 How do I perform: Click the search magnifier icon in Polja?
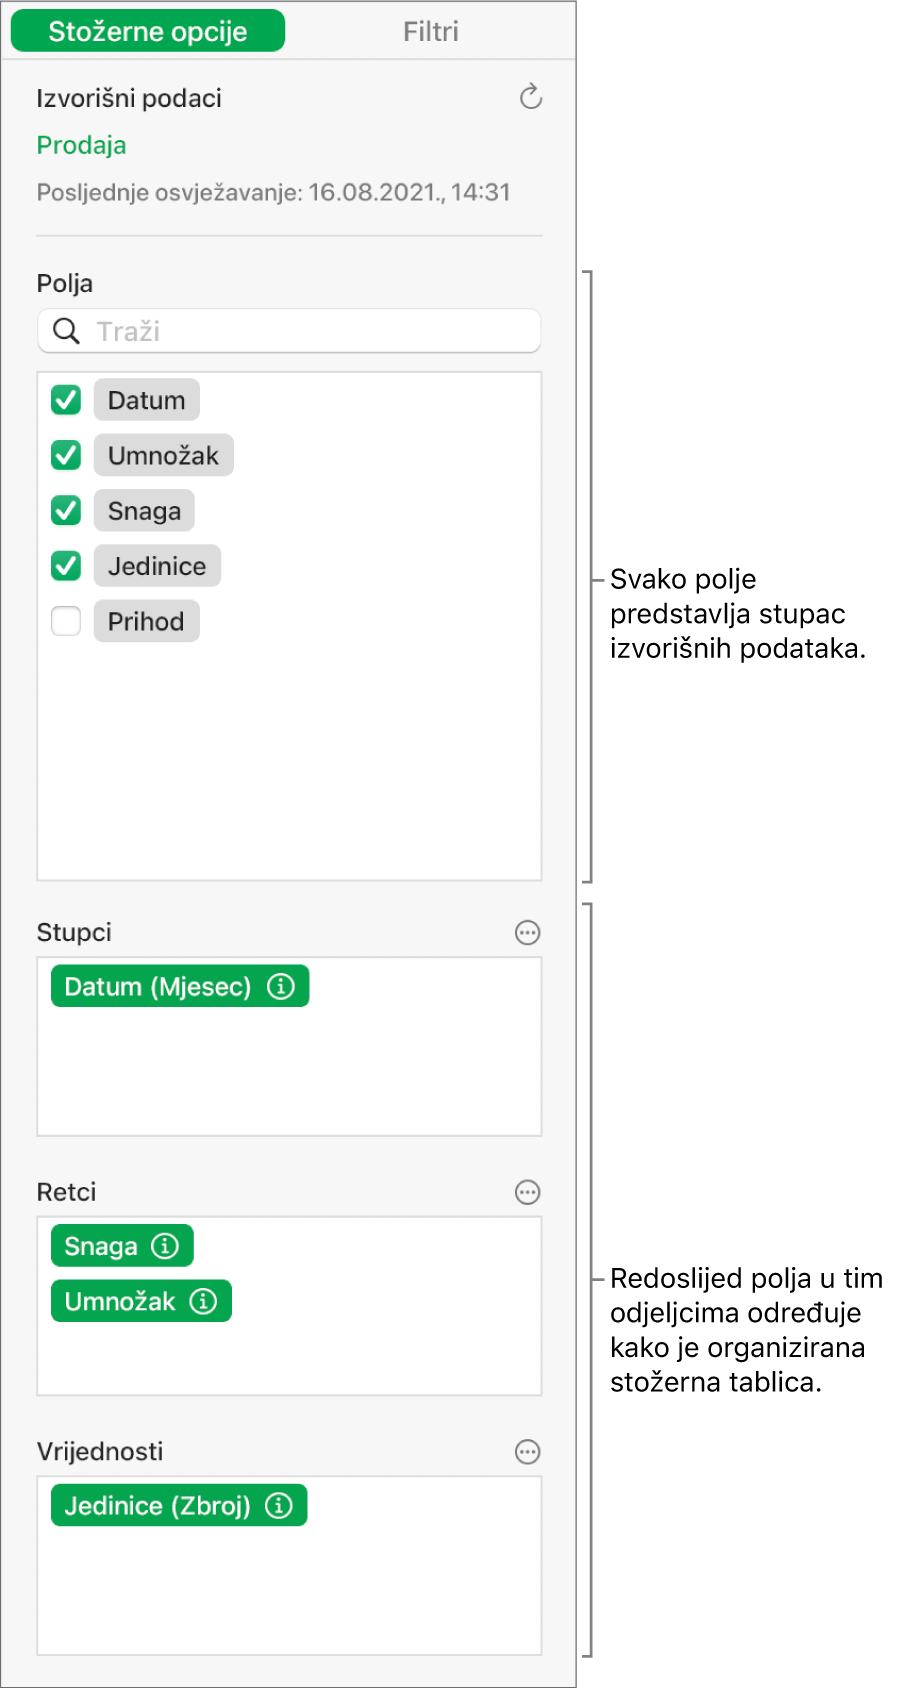coord(66,331)
